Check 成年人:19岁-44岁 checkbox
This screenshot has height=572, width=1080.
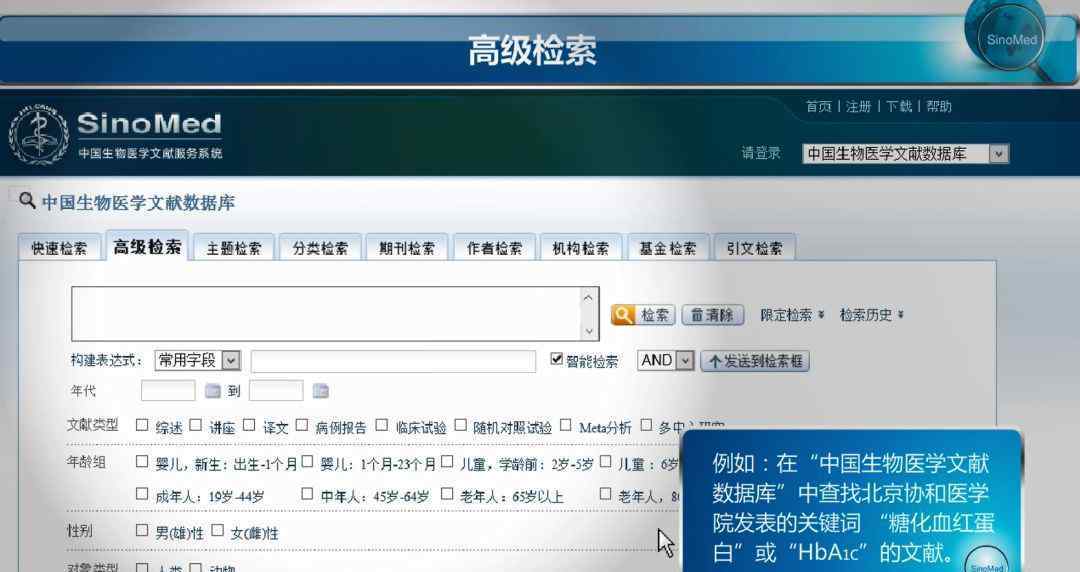[x=142, y=494]
